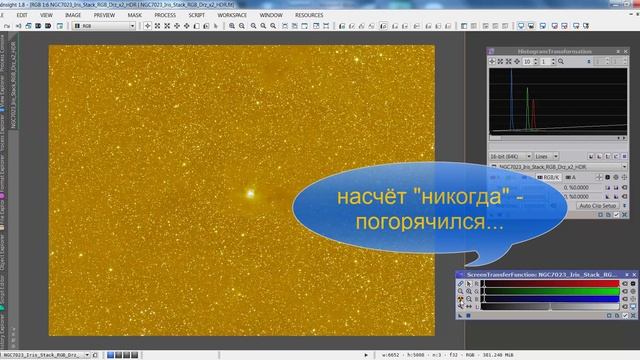
Task: Open the IMAGE menu
Action: click(73, 15)
